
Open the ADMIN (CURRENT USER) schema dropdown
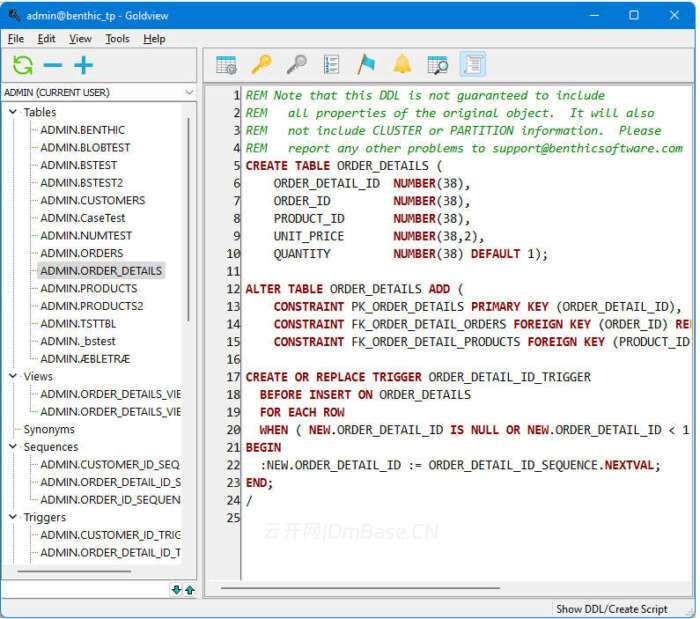(99, 92)
